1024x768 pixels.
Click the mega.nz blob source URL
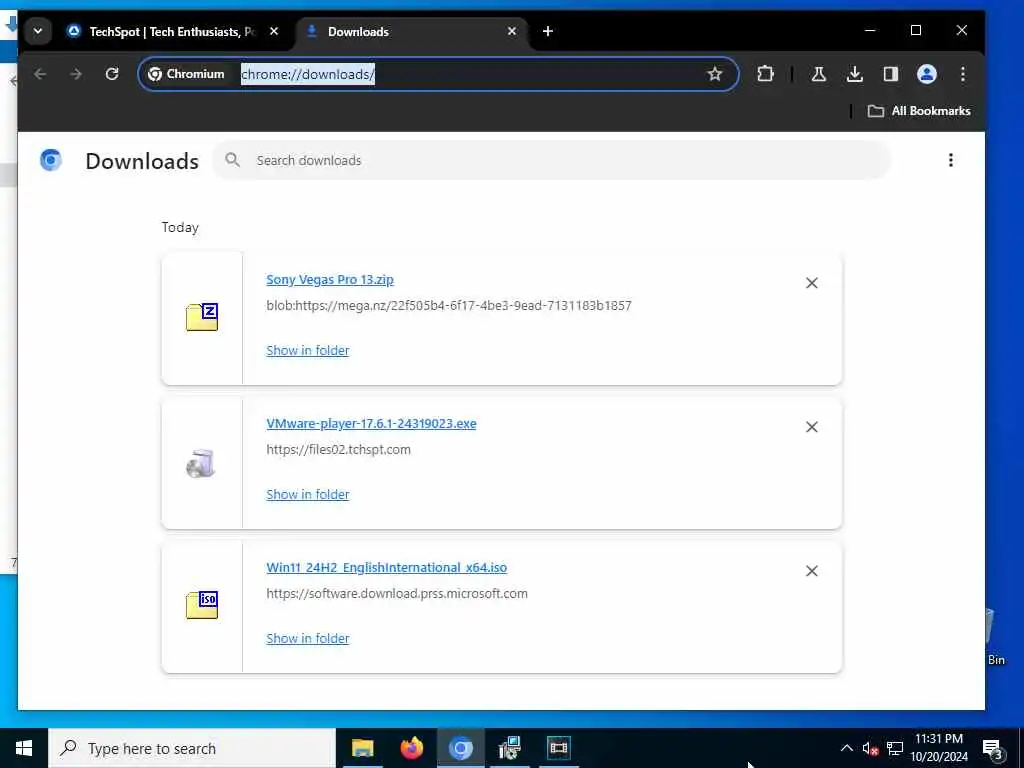(449, 306)
